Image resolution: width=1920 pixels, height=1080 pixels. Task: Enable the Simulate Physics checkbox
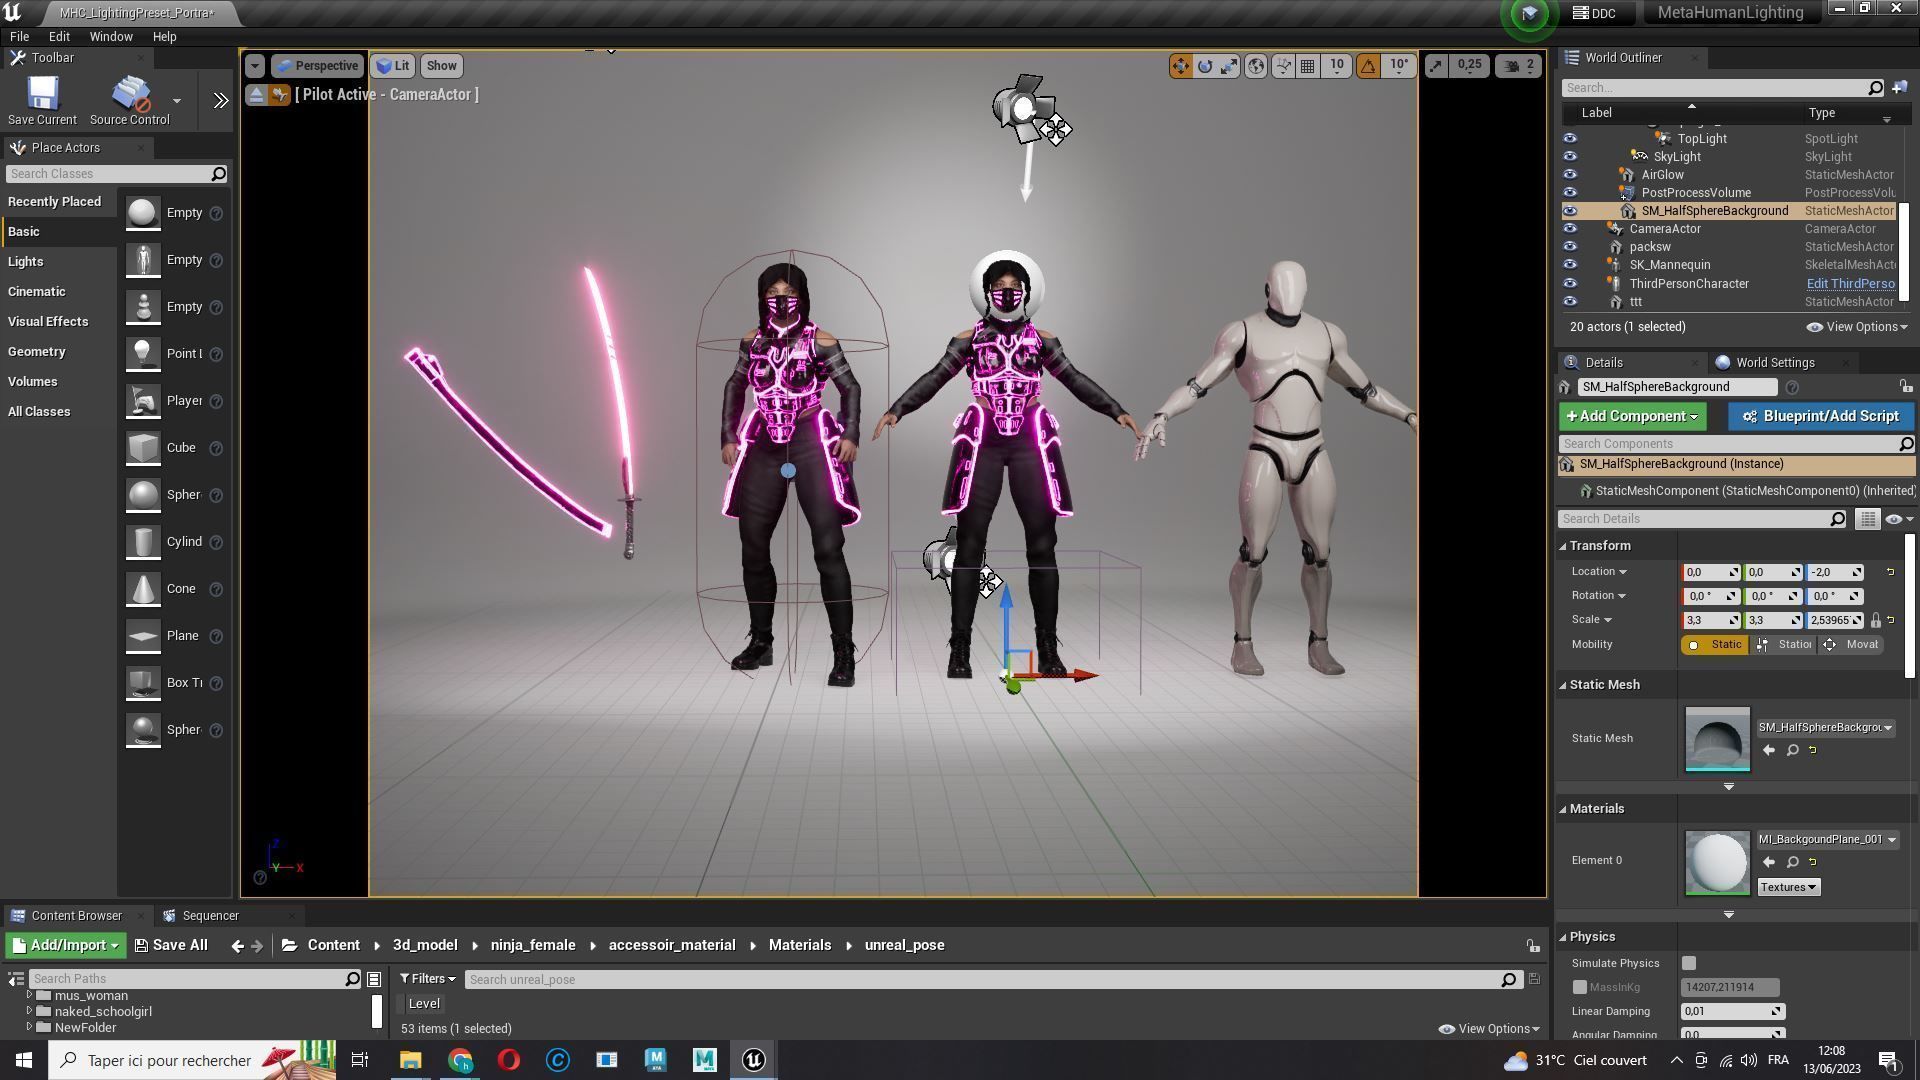tap(1689, 963)
